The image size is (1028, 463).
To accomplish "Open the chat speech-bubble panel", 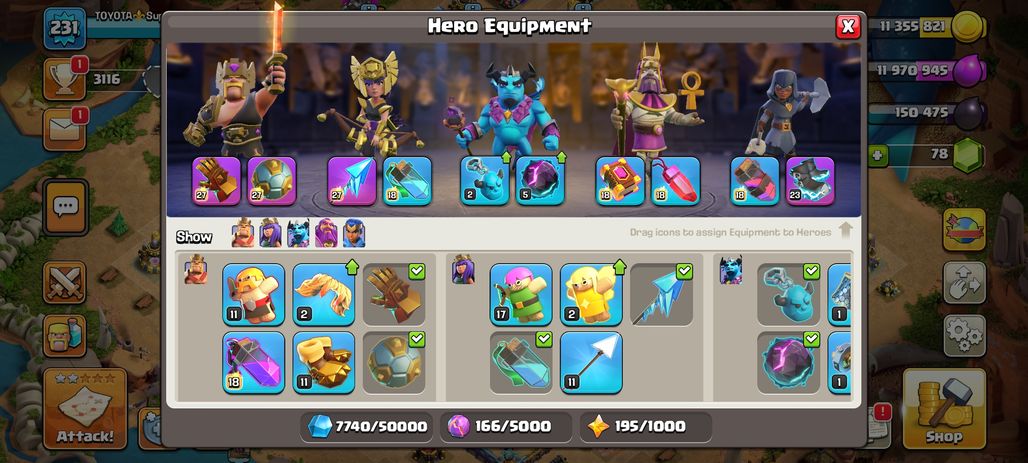I will [65, 207].
